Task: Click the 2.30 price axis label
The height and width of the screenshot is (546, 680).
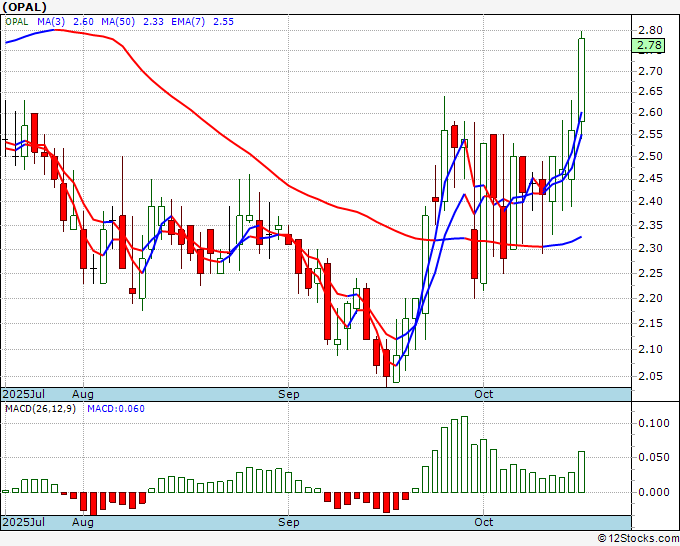Action: click(651, 248)
